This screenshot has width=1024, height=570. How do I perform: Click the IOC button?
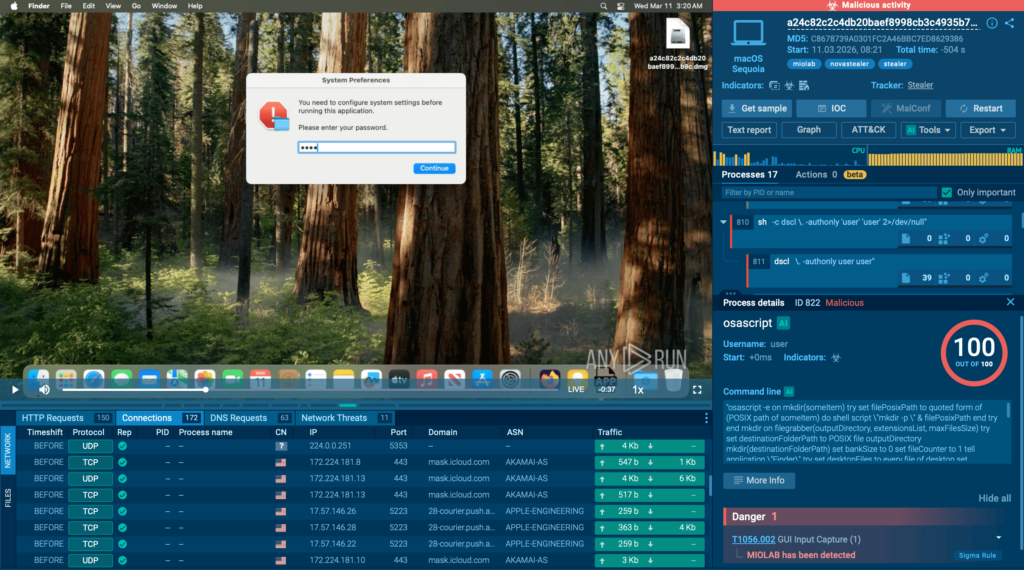click(831, 108)
